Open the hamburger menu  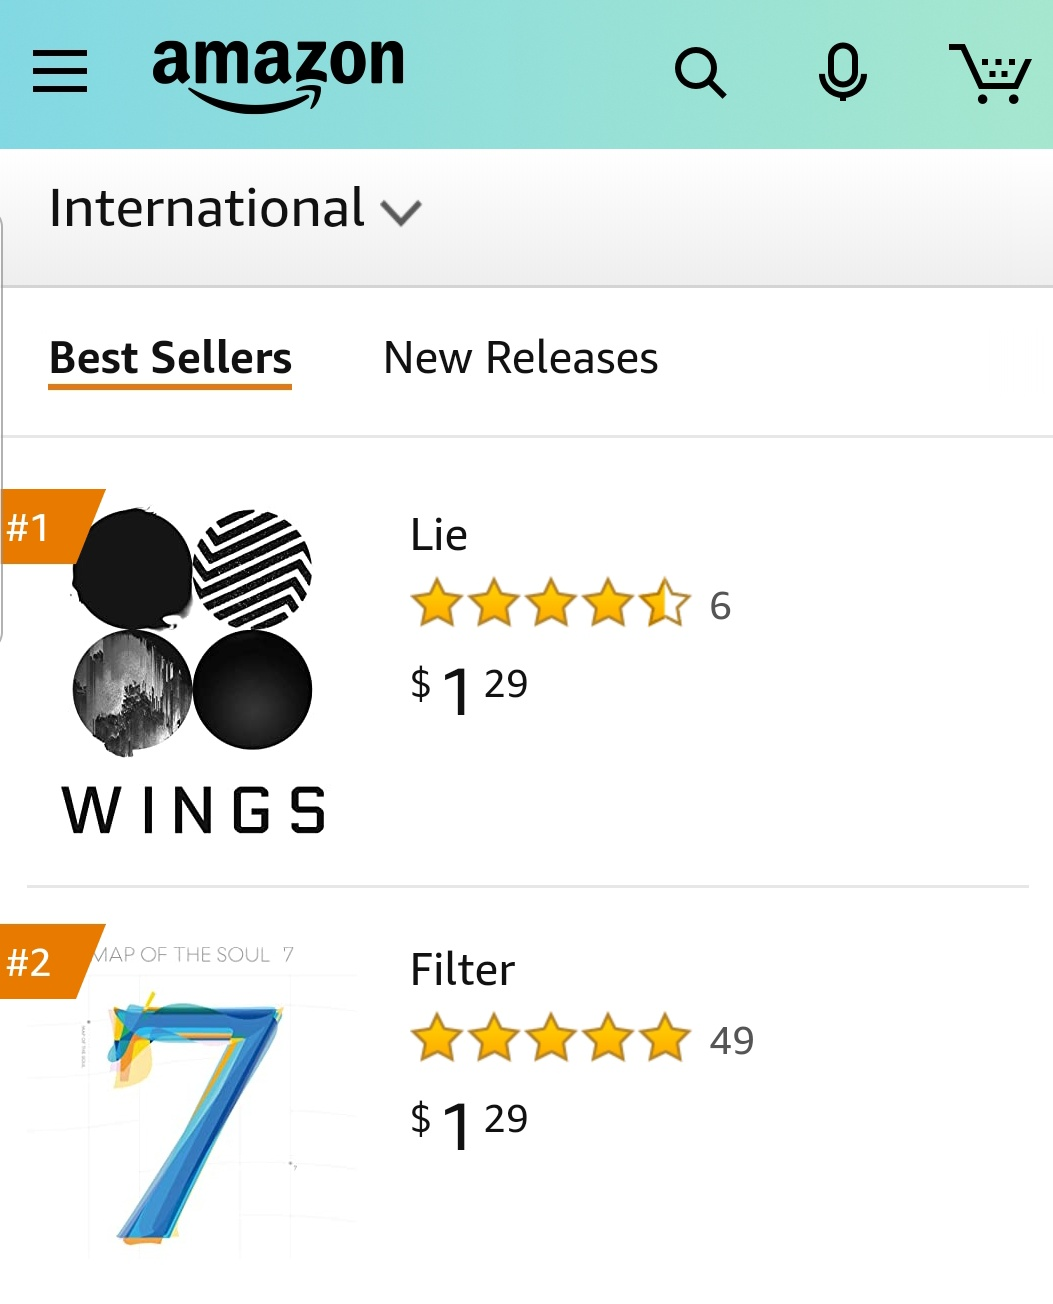pyautogui.click(x=60, y=72)
